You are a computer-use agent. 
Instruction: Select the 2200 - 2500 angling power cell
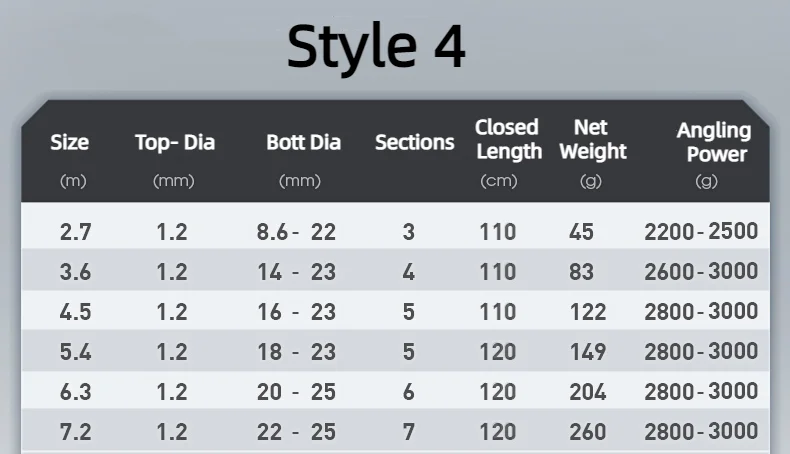tap(701, 232)
